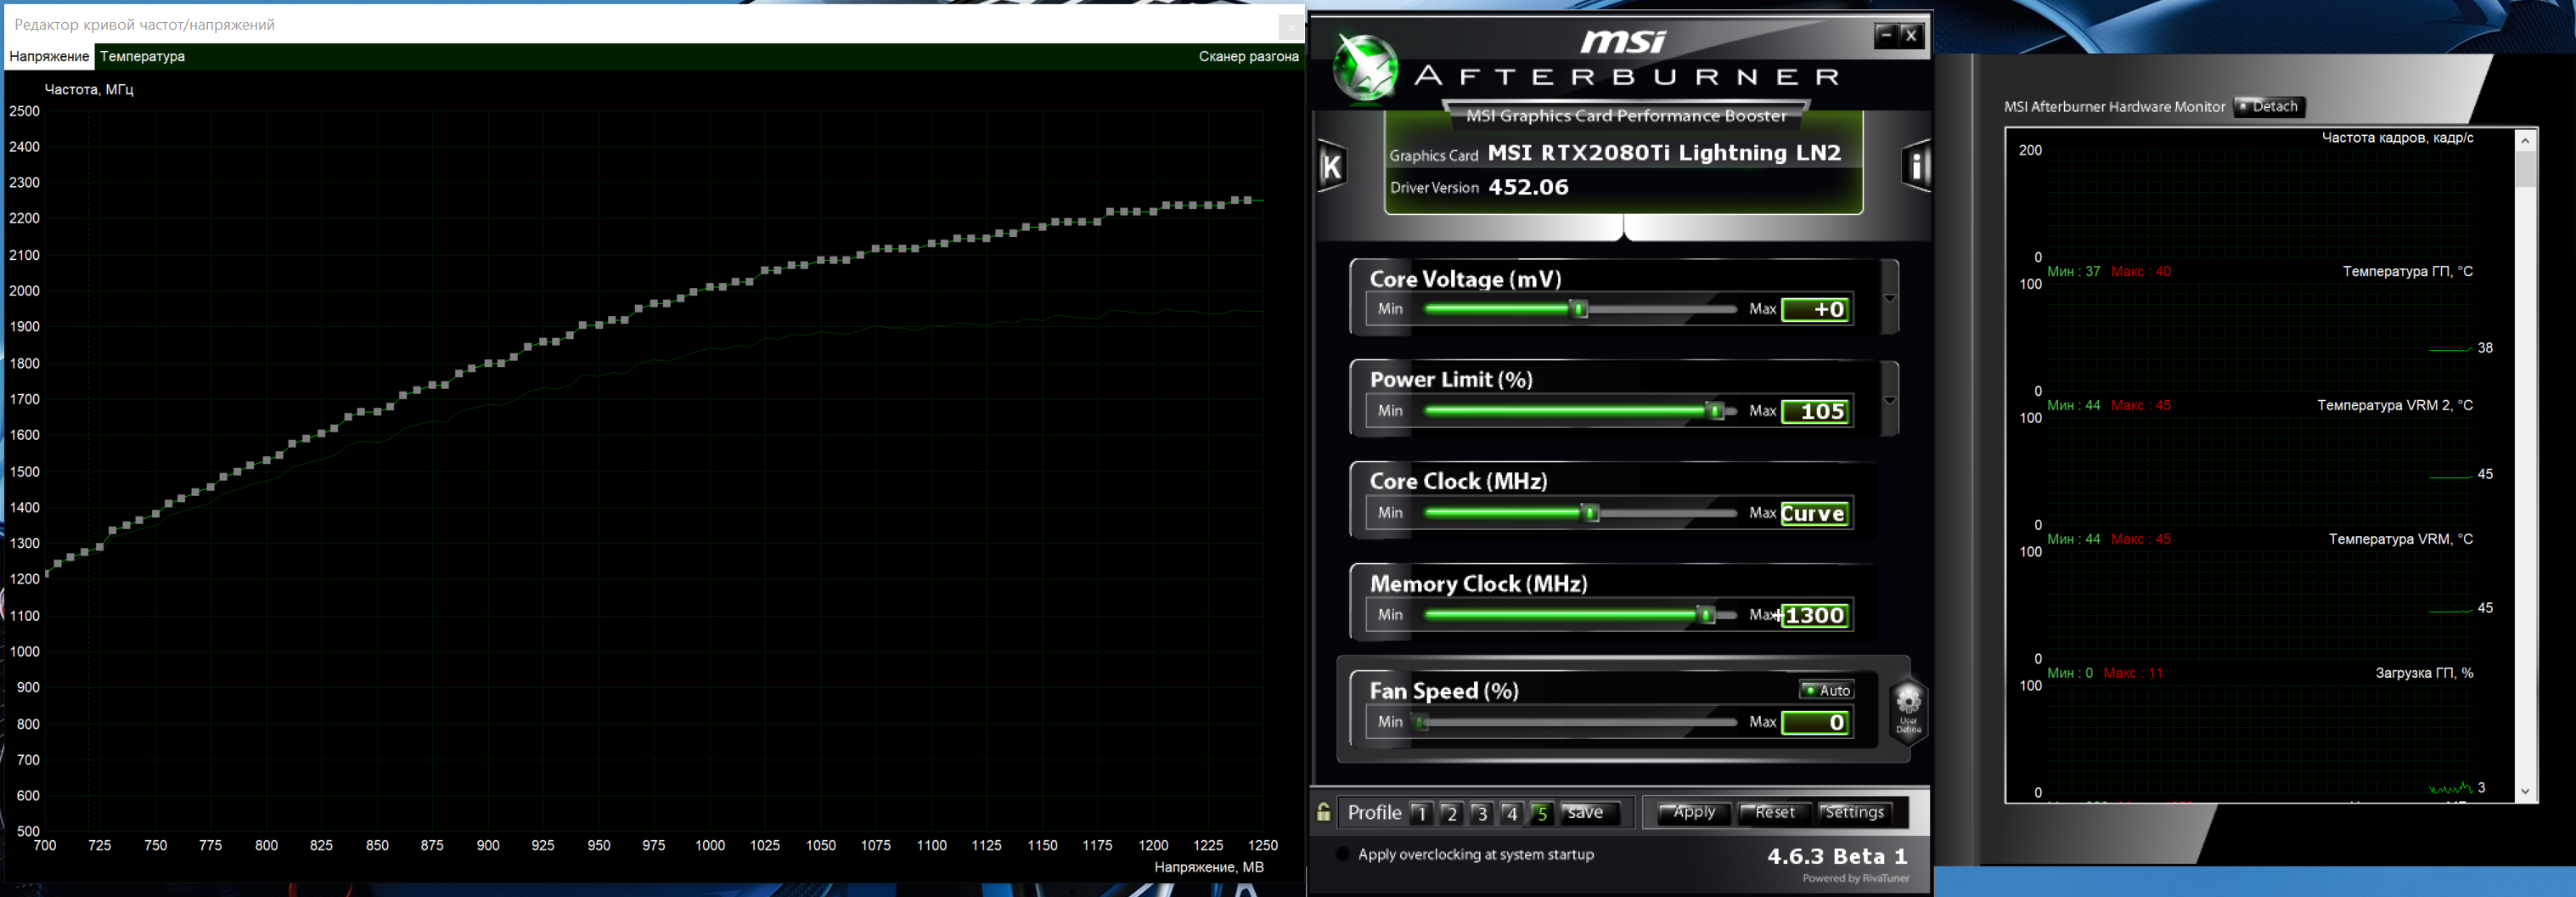The height and width of the screenshot is (897, 2576).
Task: Click the MSI Afterburner jet logo
Action: coord(1366,67)
